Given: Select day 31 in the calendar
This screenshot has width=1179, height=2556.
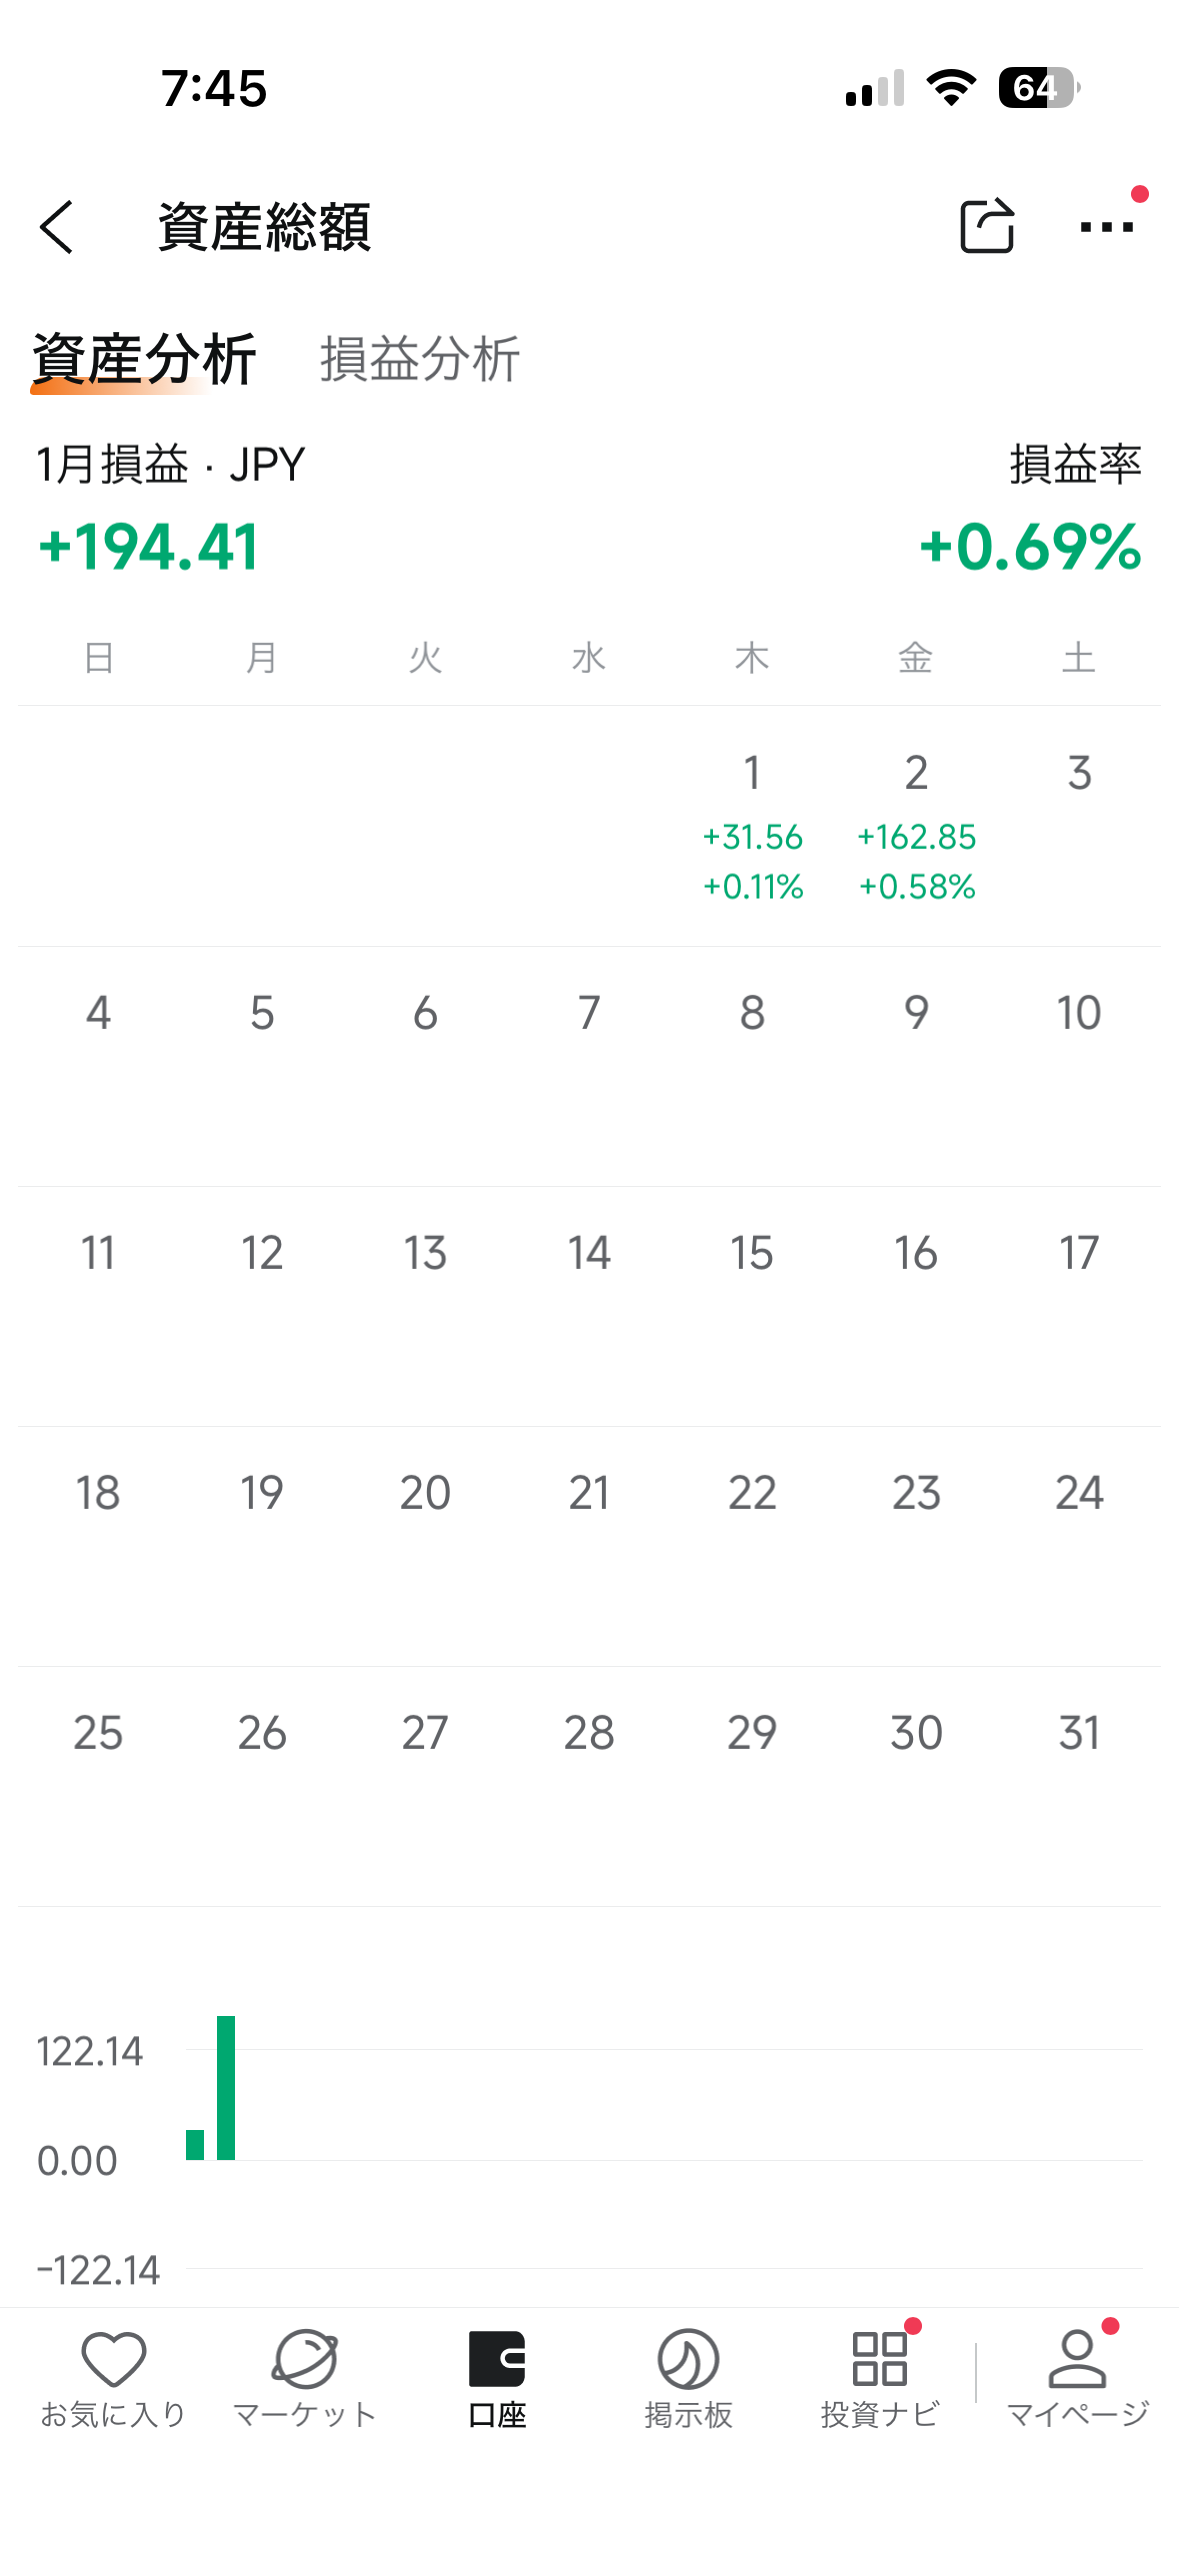Looking at the screenshot, I should click(x=1079, y=1734).
